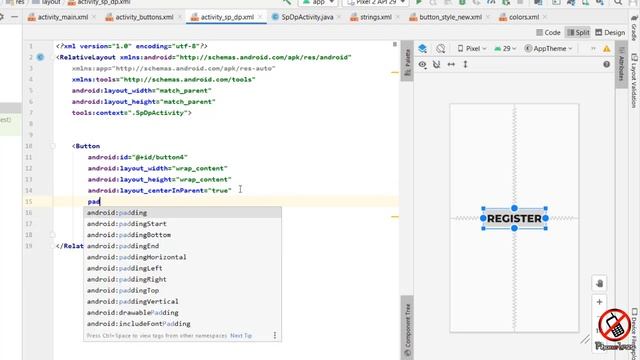Open autocomplete popup three-dot options
Viewport: 640px width, 360px height.
pyautogui.click(x=275, y=335)
